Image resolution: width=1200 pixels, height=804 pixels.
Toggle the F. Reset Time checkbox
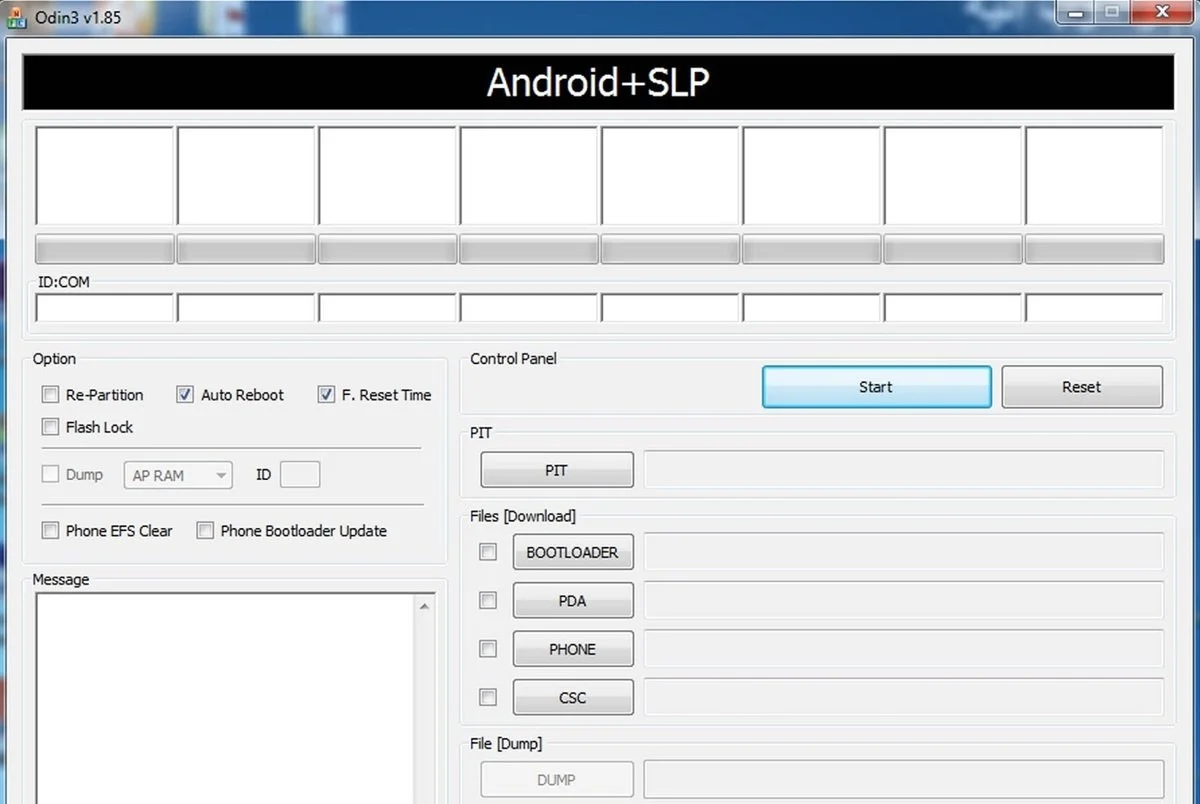[x=326, y=395]
